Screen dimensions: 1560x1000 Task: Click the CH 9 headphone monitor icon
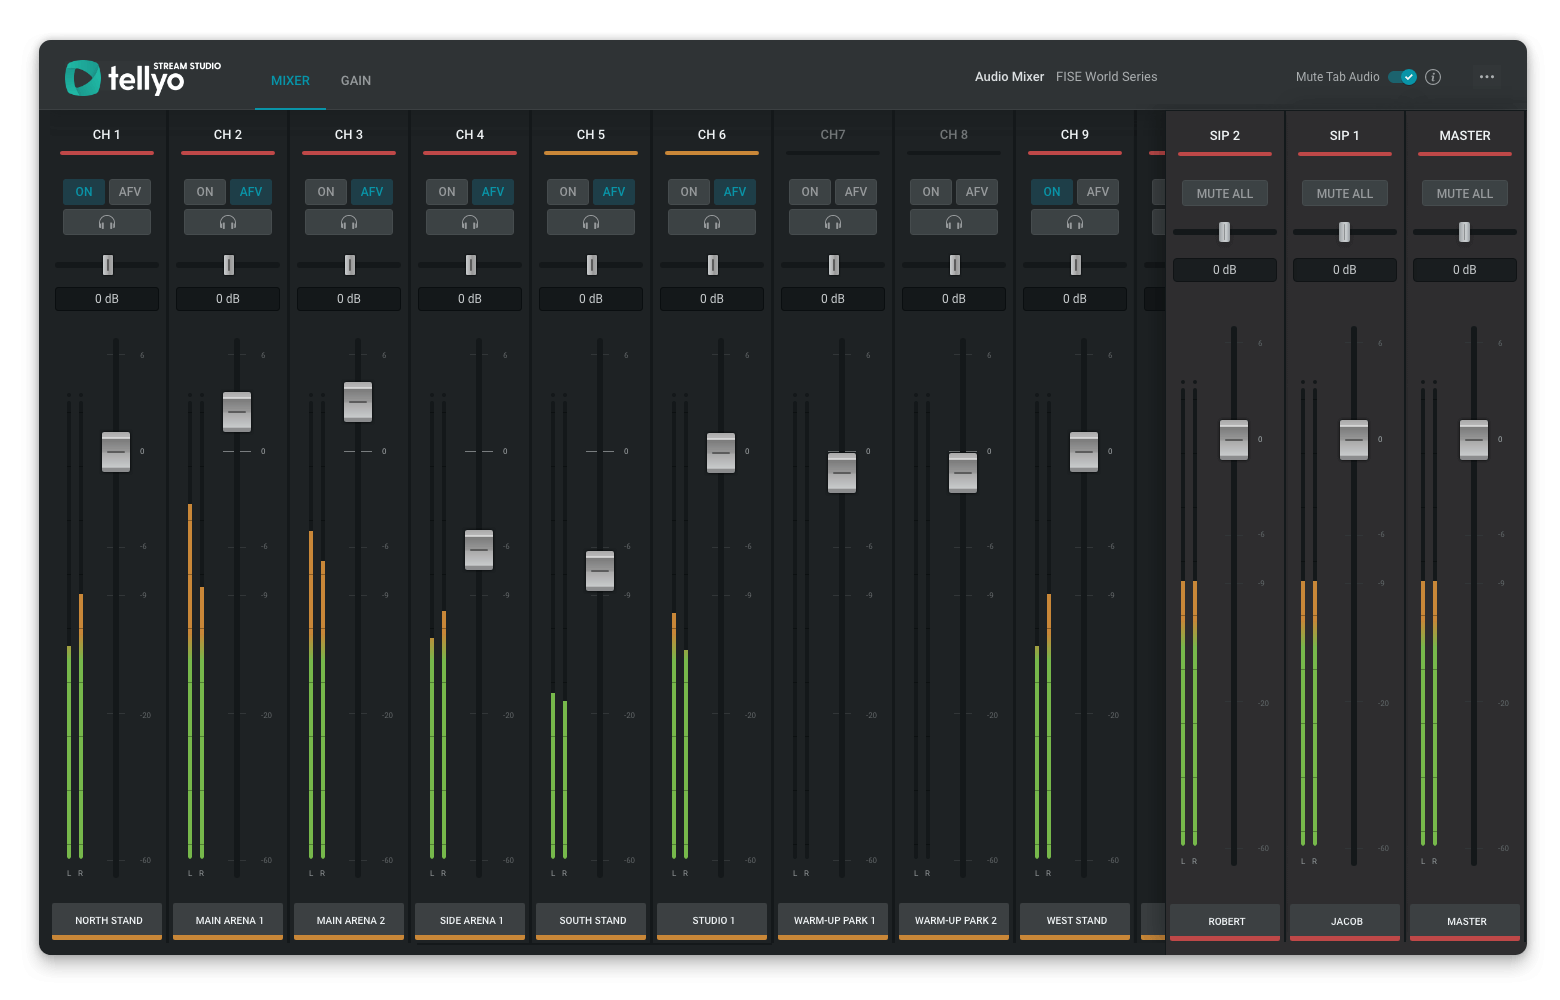1075,222
